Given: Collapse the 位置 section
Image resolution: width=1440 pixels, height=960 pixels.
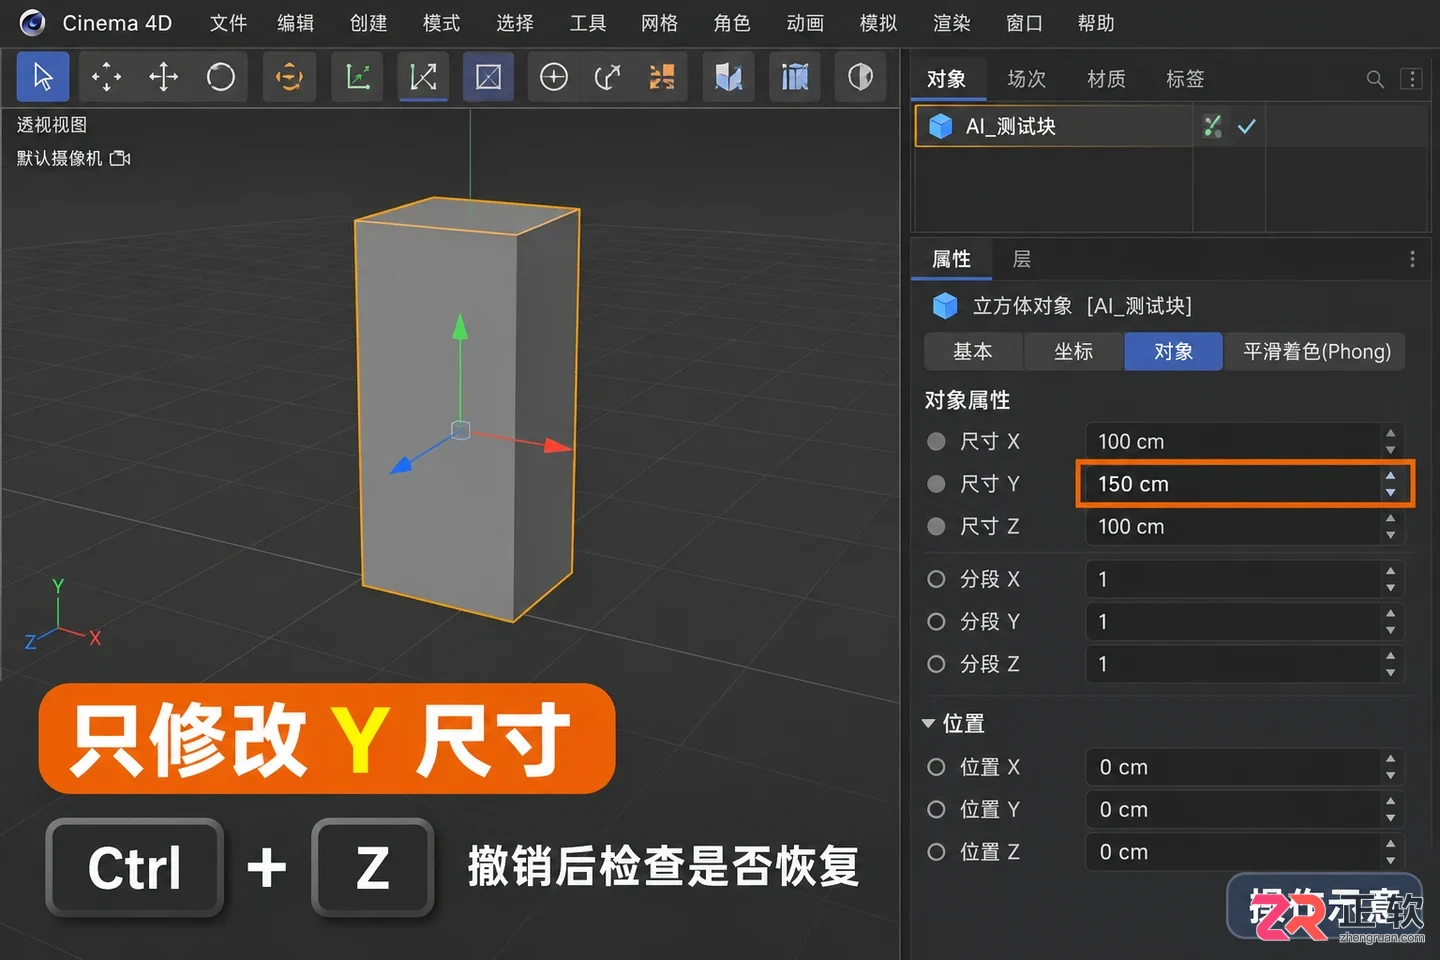Looking at the screenshot, I should [928, 723].
